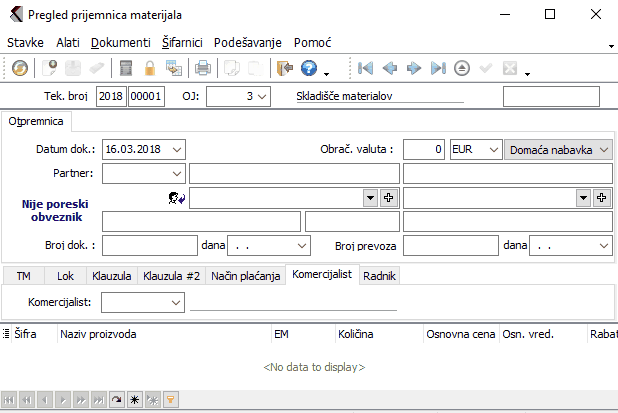Open the Šifarnici menu
This screenshot has height=413, width=618.
click(x=182, y=43)
